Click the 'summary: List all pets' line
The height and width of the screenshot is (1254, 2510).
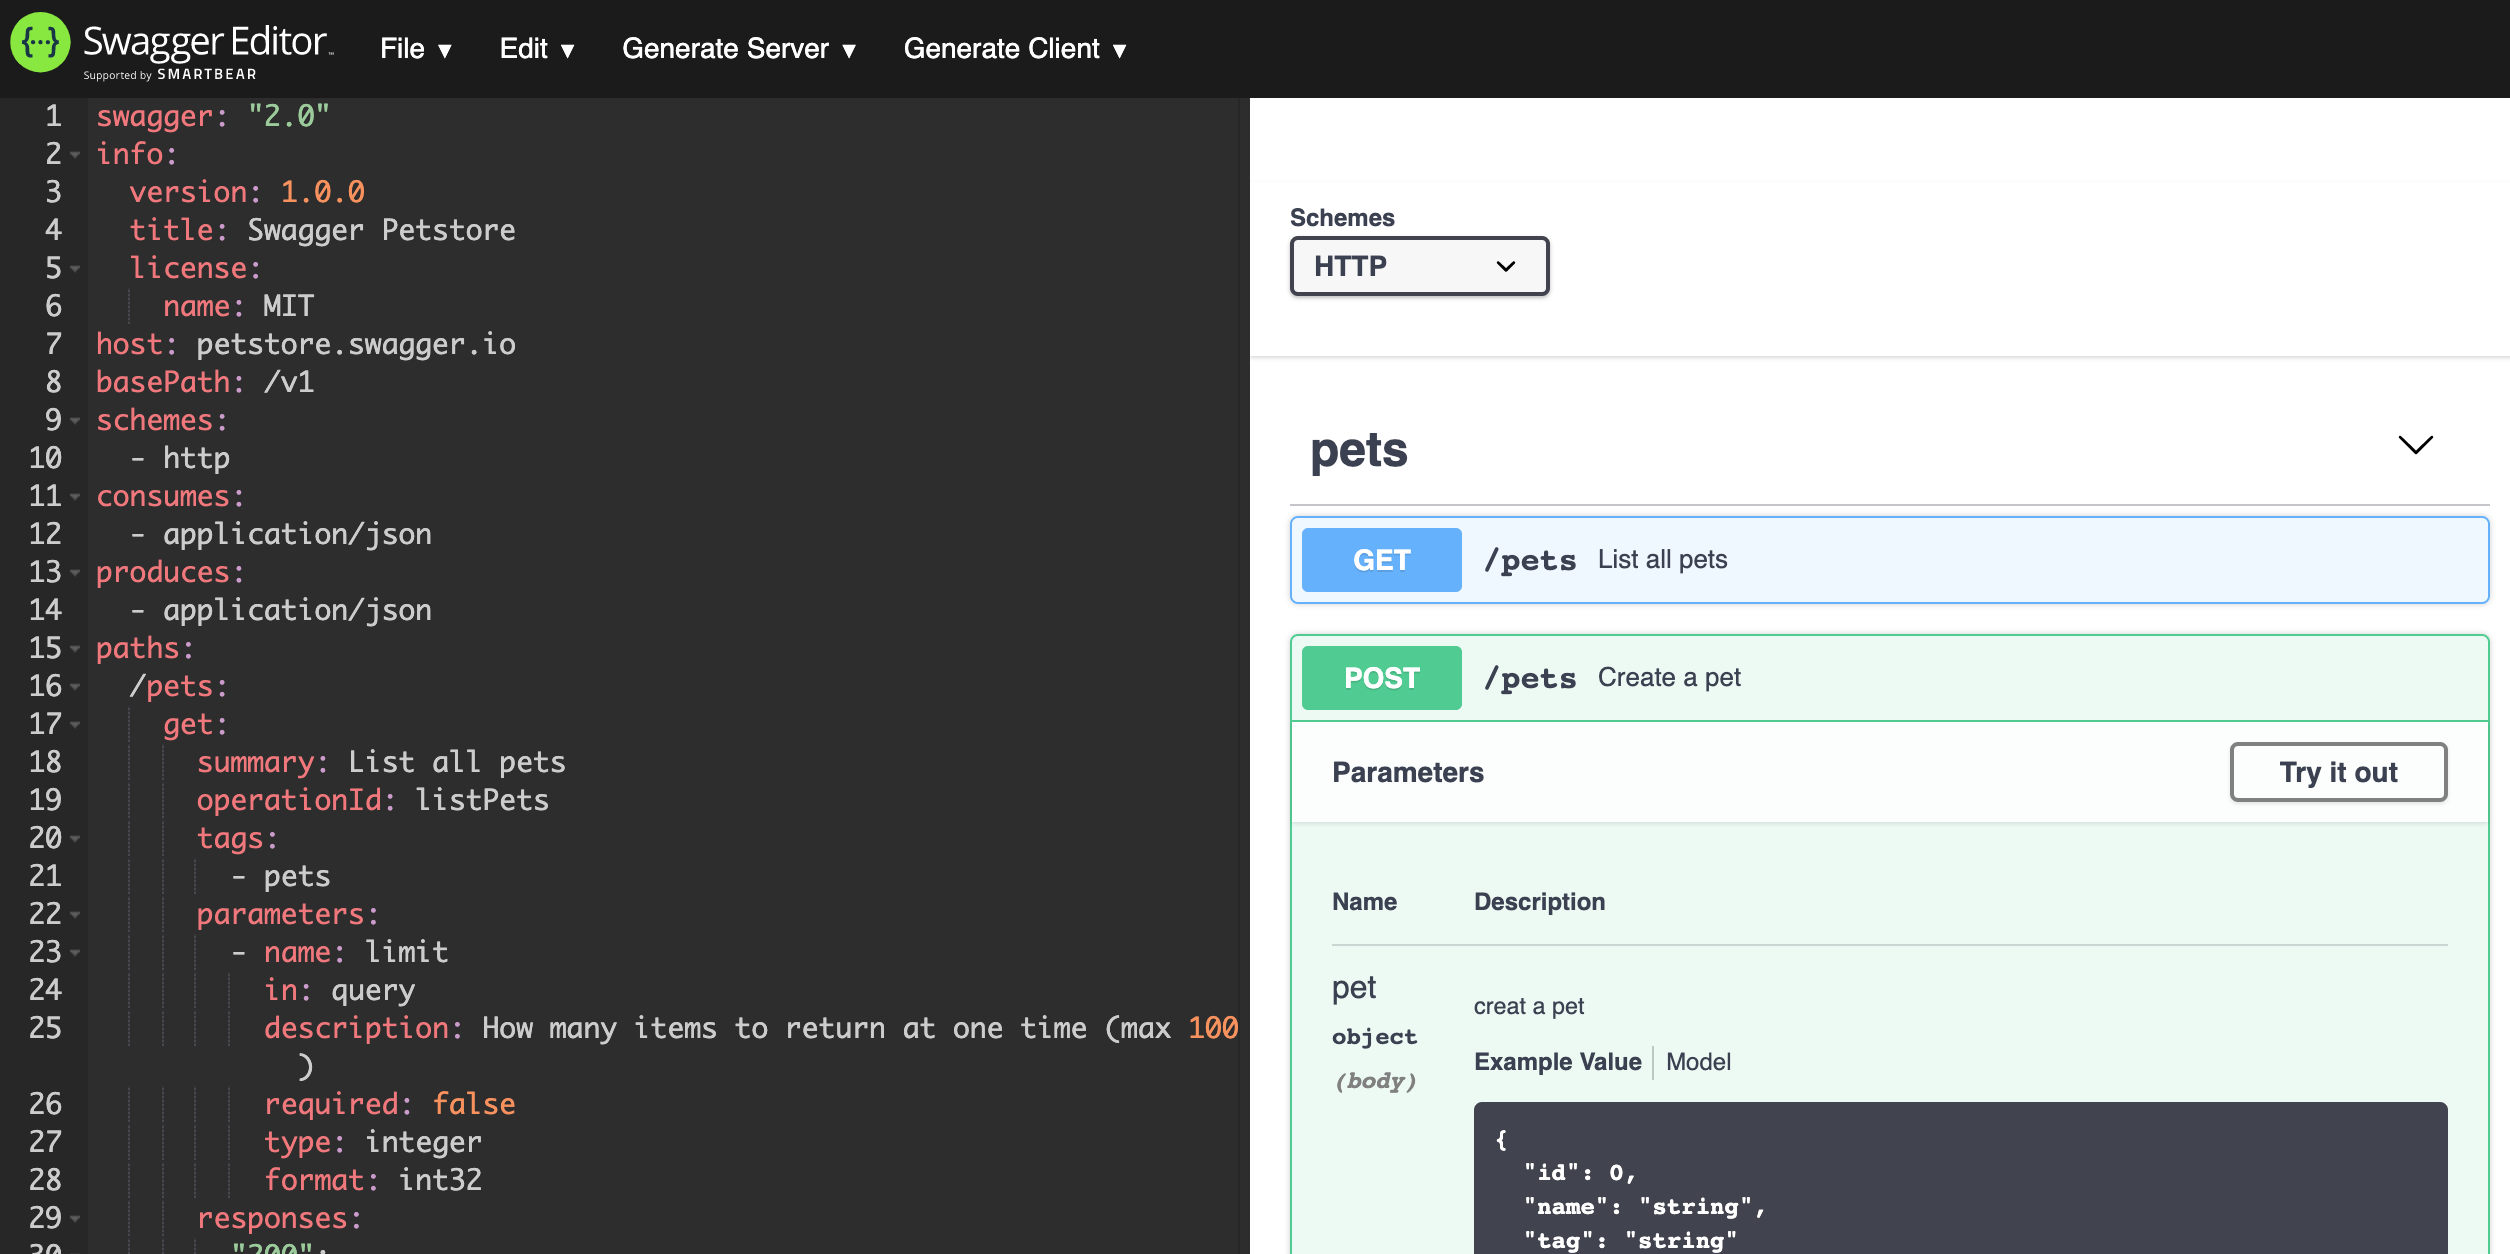(381, 762)
